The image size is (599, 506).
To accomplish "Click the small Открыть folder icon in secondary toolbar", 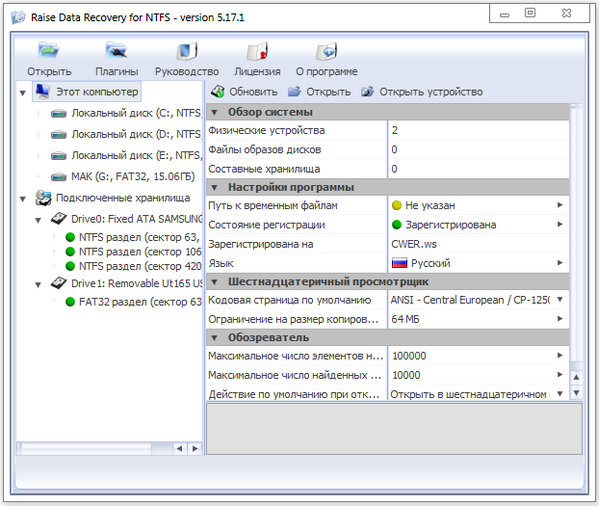I will coord(294,92).
